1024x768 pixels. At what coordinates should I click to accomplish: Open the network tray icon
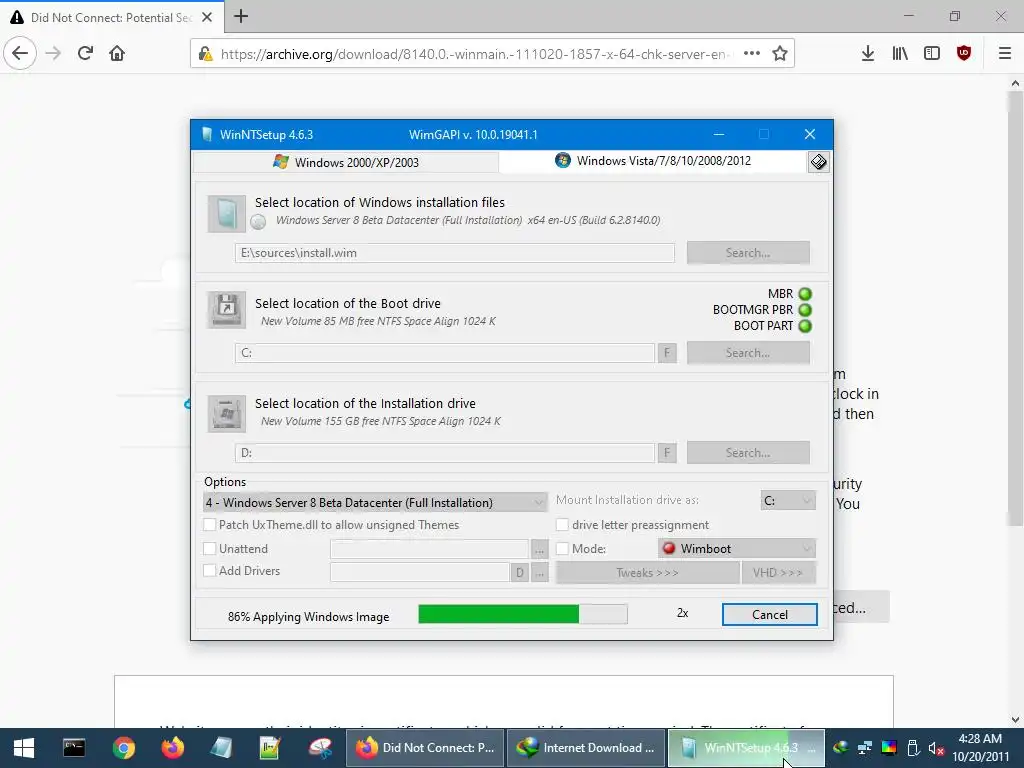(x=865, y=748)
